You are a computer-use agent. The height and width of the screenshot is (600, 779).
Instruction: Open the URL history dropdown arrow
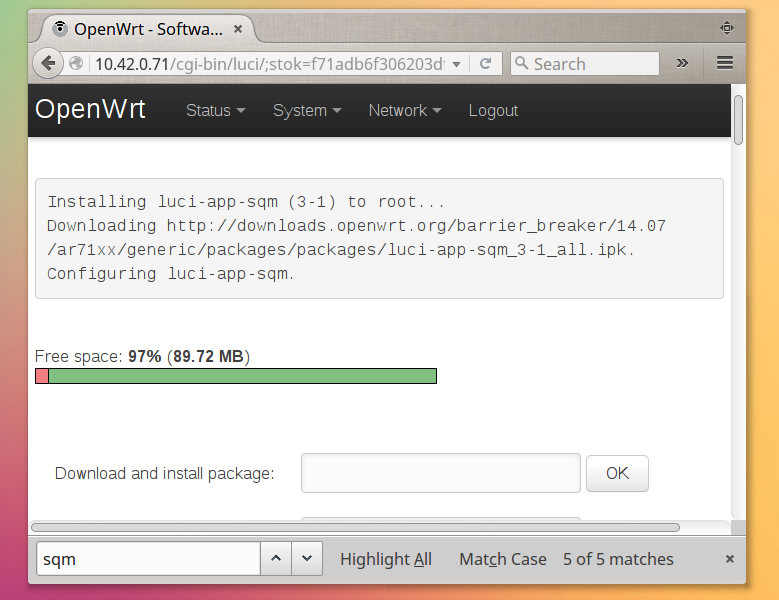(x=457, y=64)
